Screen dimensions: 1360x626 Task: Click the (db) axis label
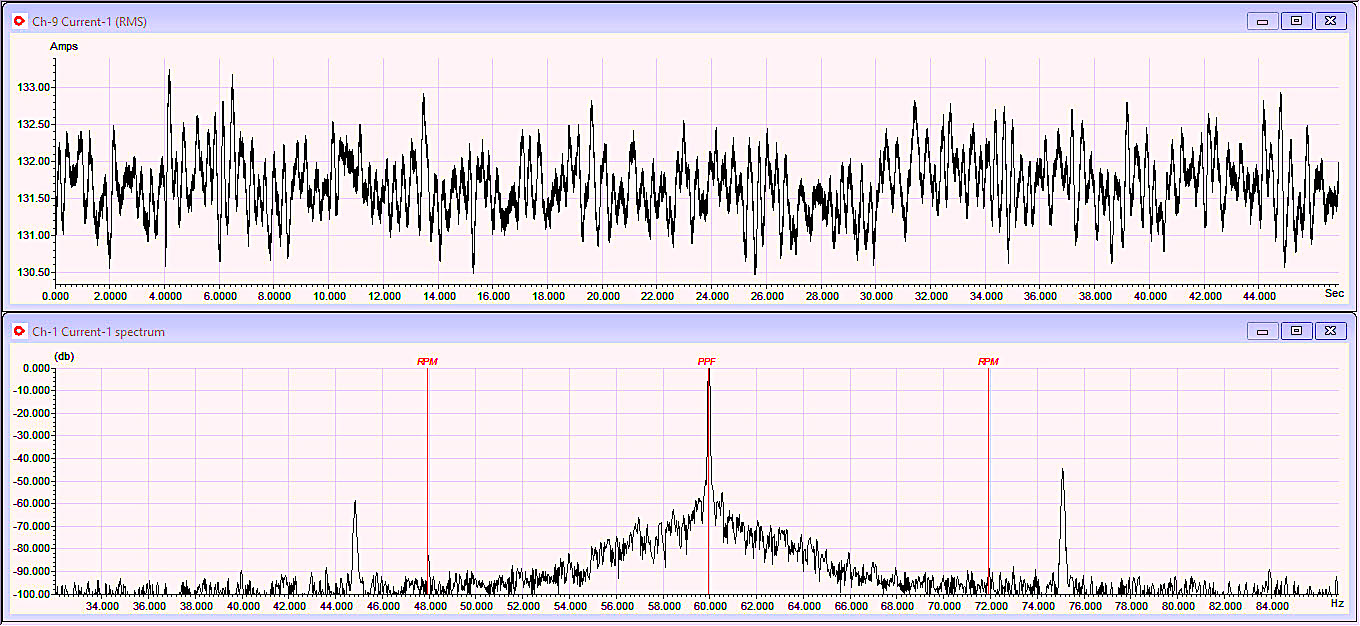(x=63, y=356)
